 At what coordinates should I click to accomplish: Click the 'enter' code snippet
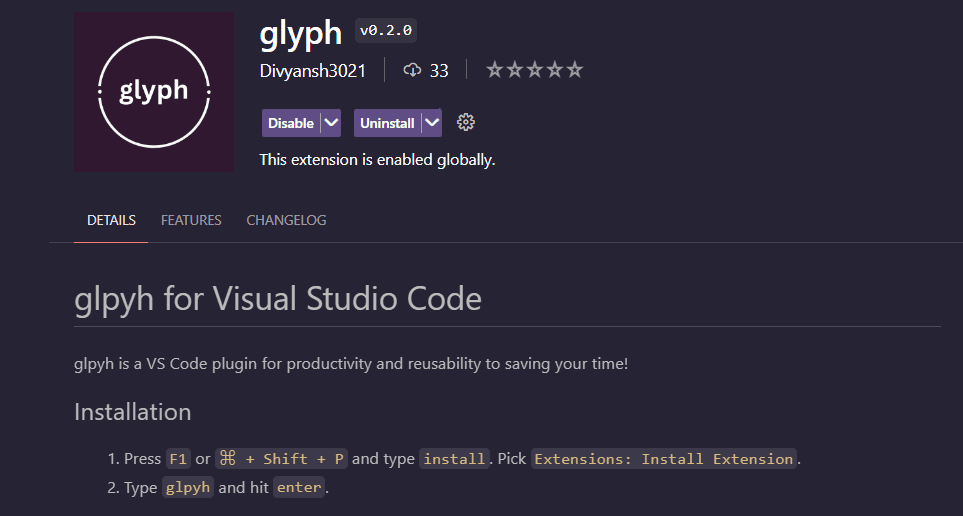[x=299, y=487]
